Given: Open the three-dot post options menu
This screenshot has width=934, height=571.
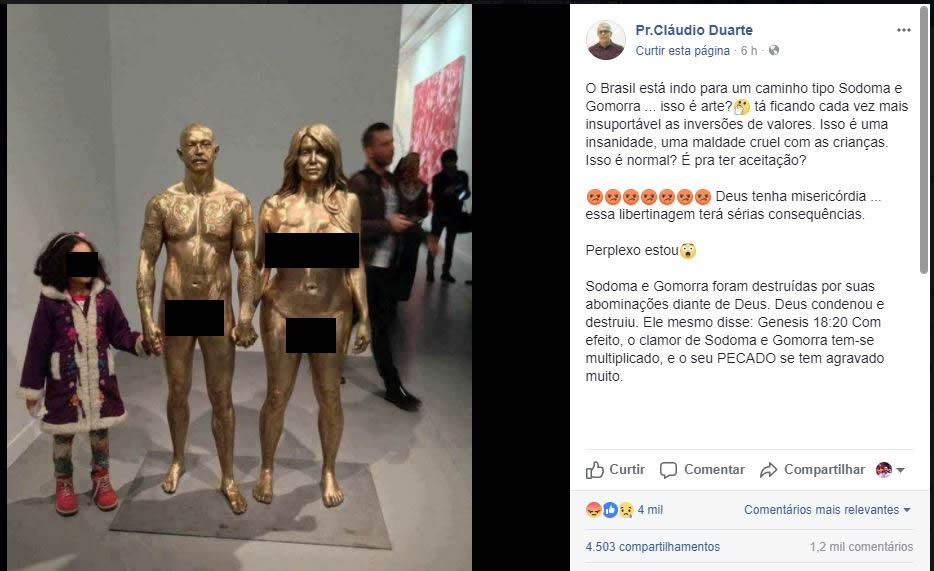Looking at the screenshot, I should (904, 30).
